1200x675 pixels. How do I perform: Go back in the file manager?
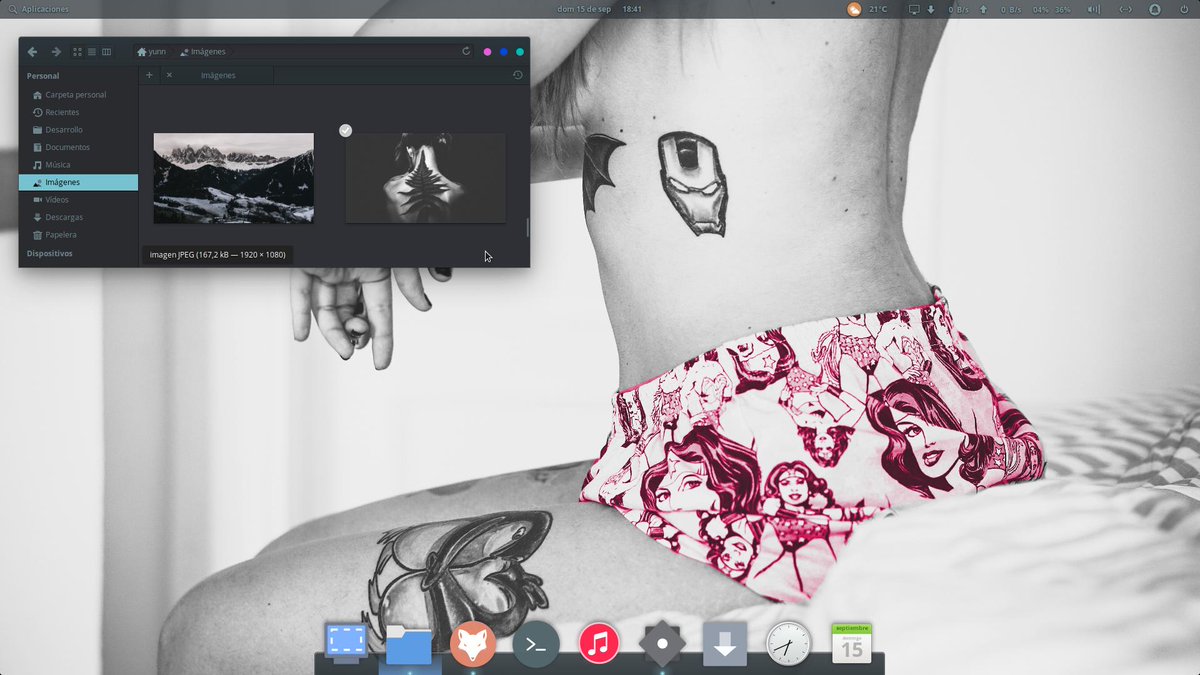pos(32,52)
